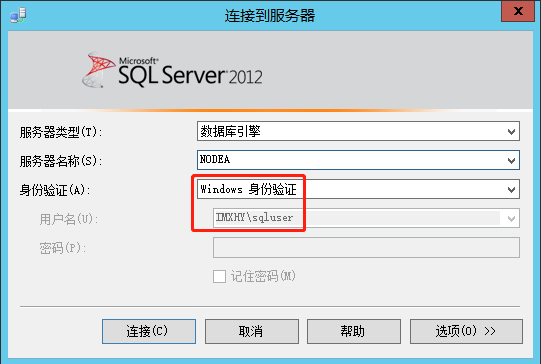Screen dimensions: 541x364
Task: Click the 帮助 button
Action: pos(354,331)
